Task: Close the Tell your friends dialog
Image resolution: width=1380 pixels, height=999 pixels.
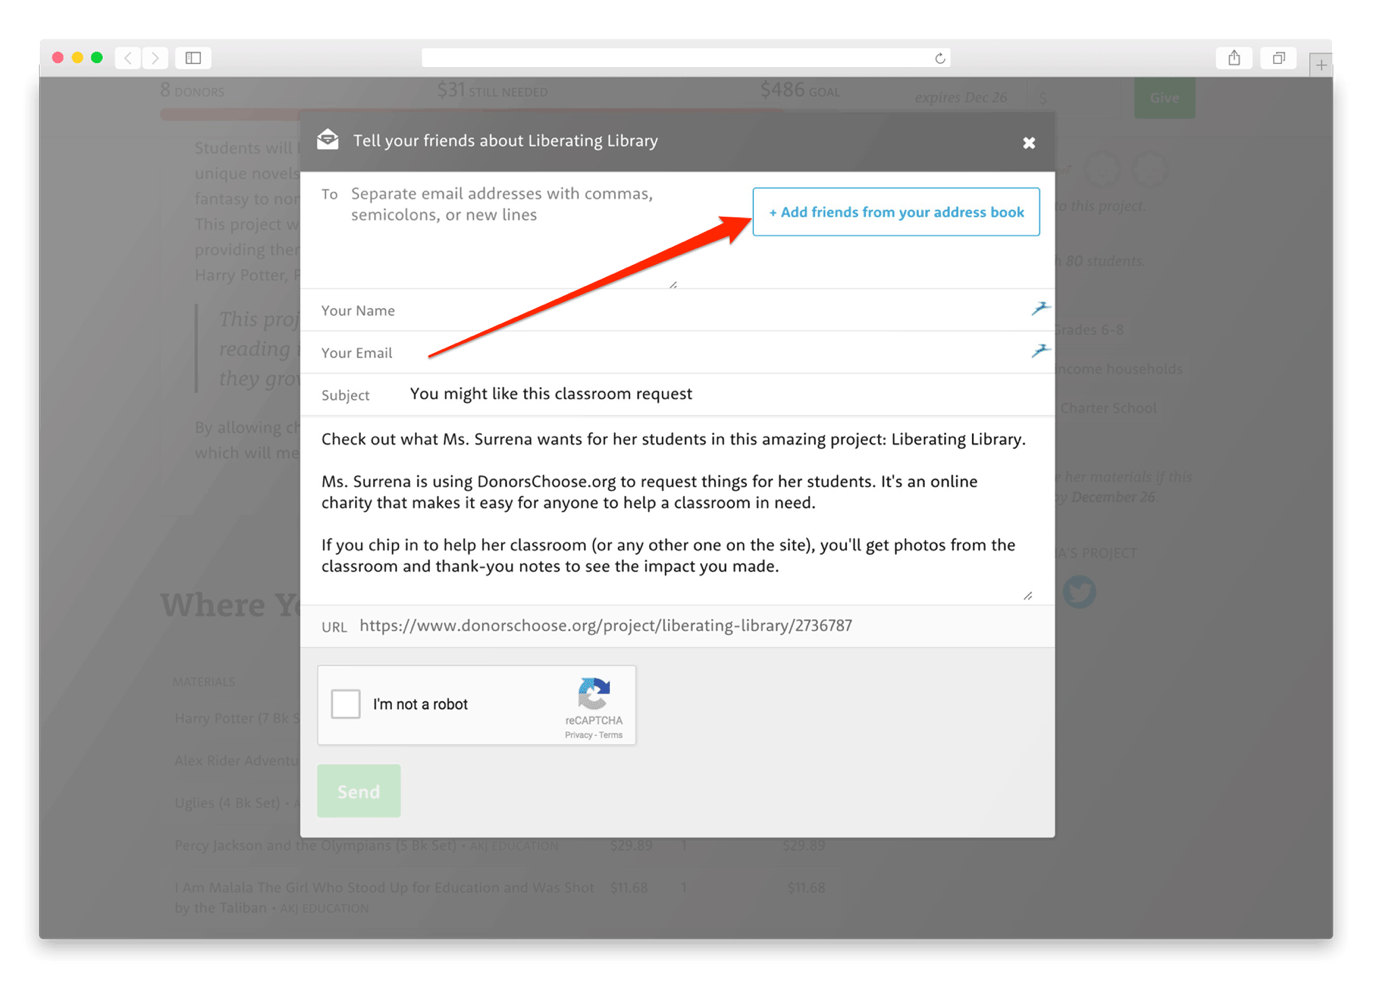Action: (x=1028, y=143)
